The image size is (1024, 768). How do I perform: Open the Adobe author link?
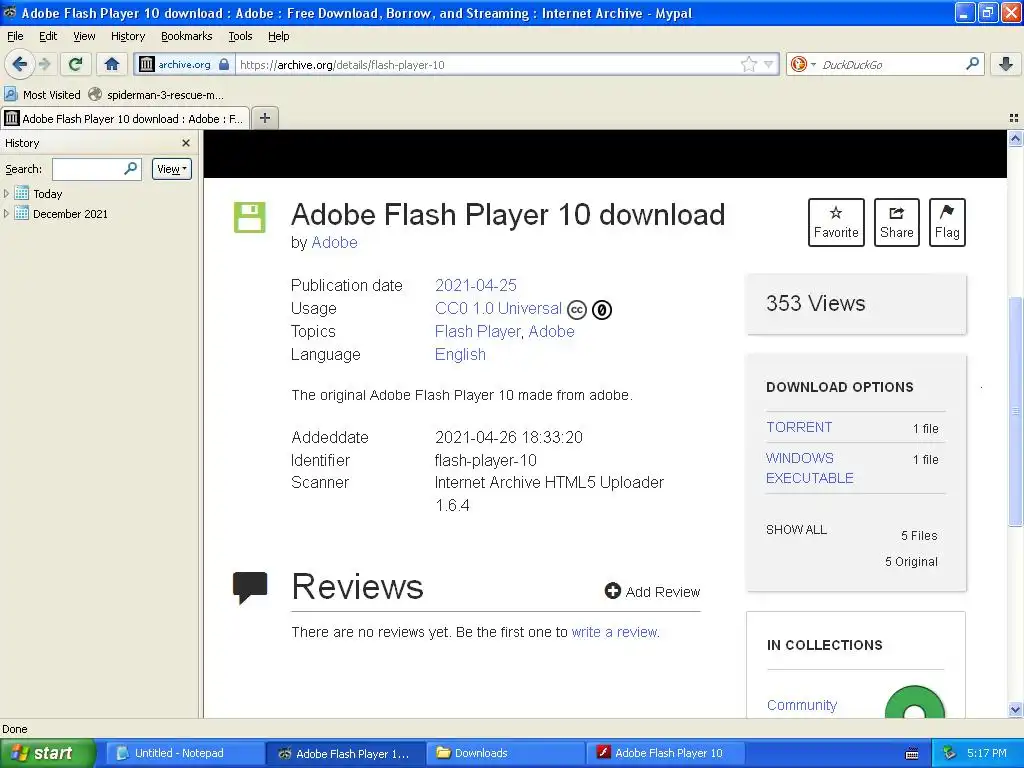[334, 242]
